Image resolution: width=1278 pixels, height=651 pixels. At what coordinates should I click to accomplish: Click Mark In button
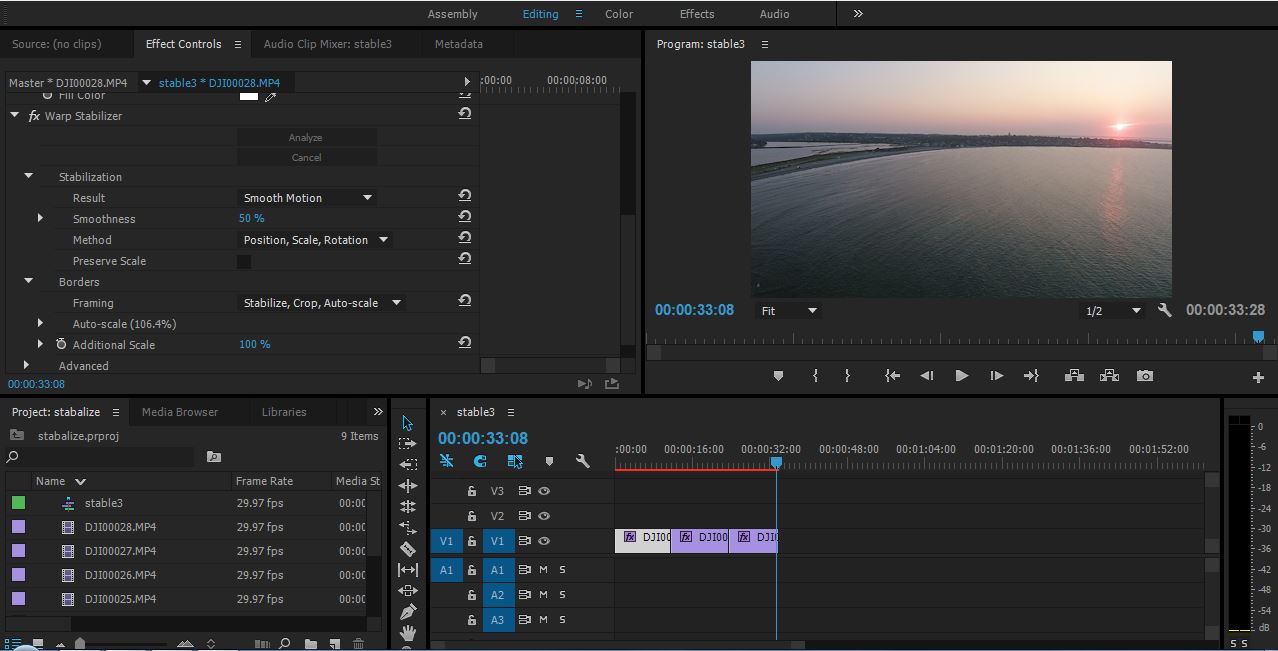(815, 376)
